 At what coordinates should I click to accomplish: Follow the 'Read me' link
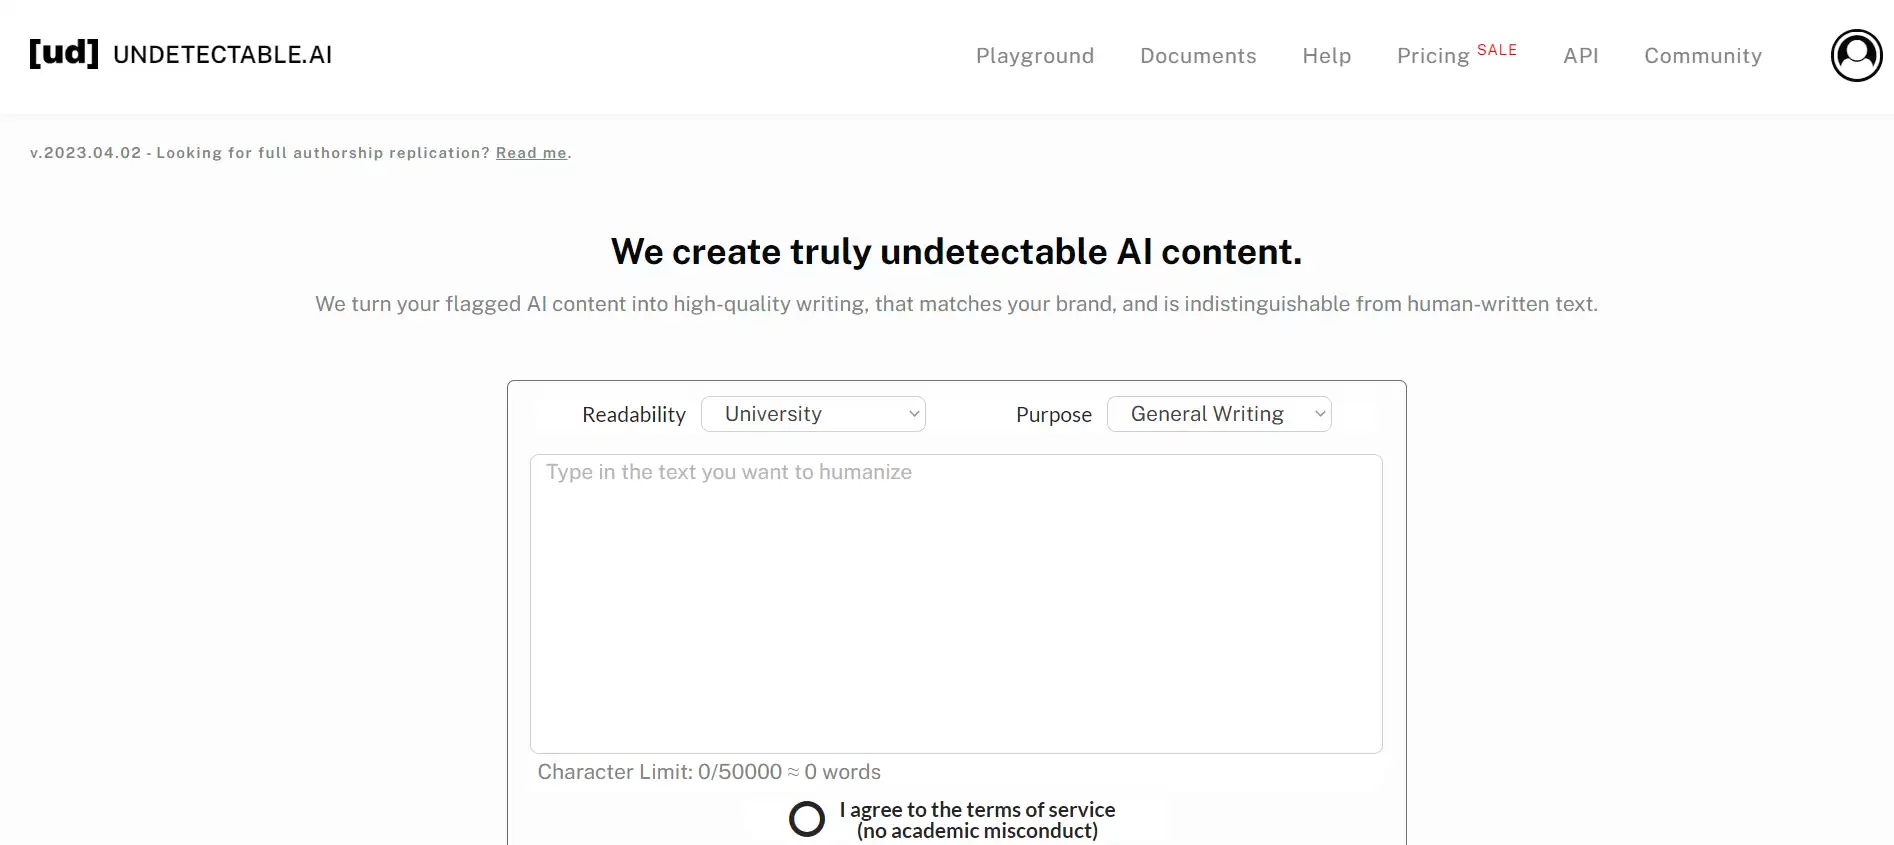[531, 153]
